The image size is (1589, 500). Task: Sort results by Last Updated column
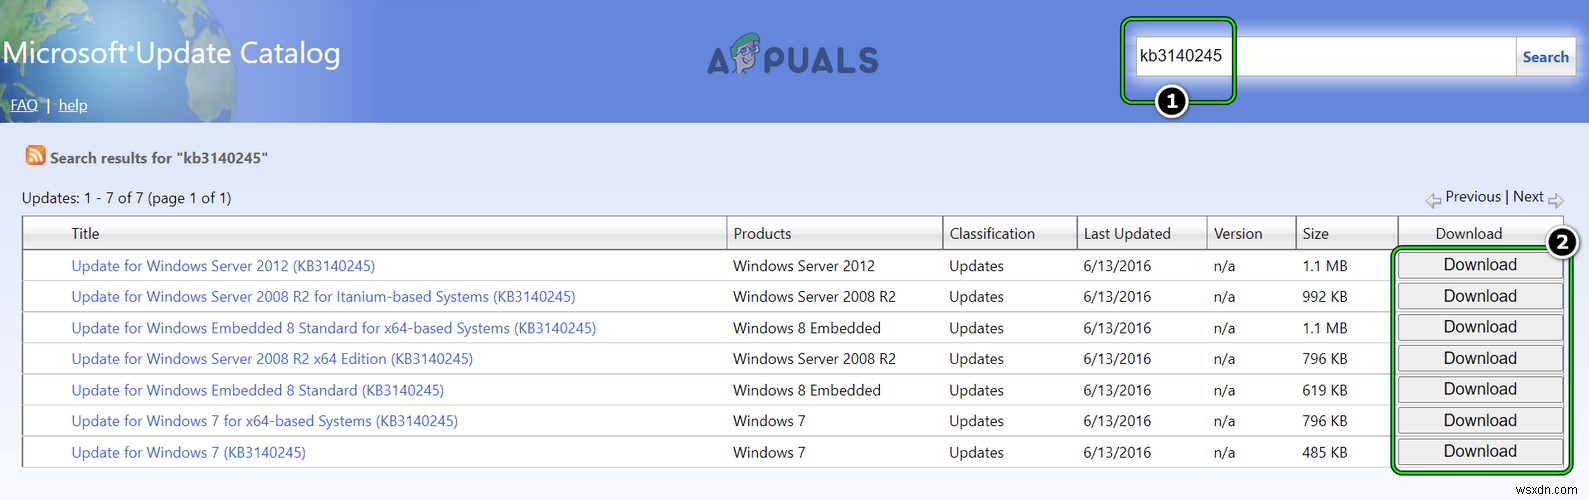point(1127,233)
